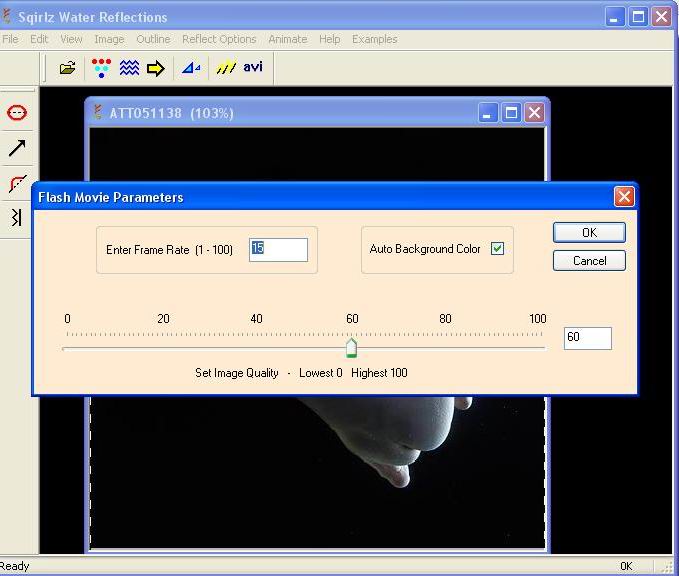Select the colored dots customize icon
The height and width of the screenshot is (576, 679).
[101, 68]
